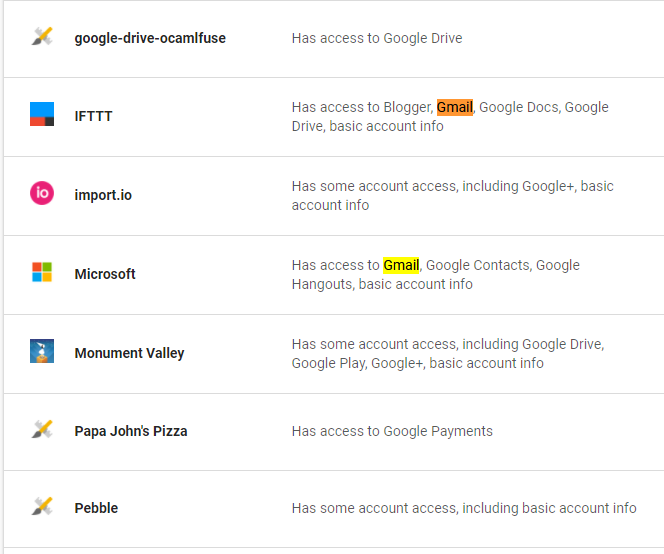Click the Pebble app icon
This screenshot has width=664, height=554.
pos(41,508)
